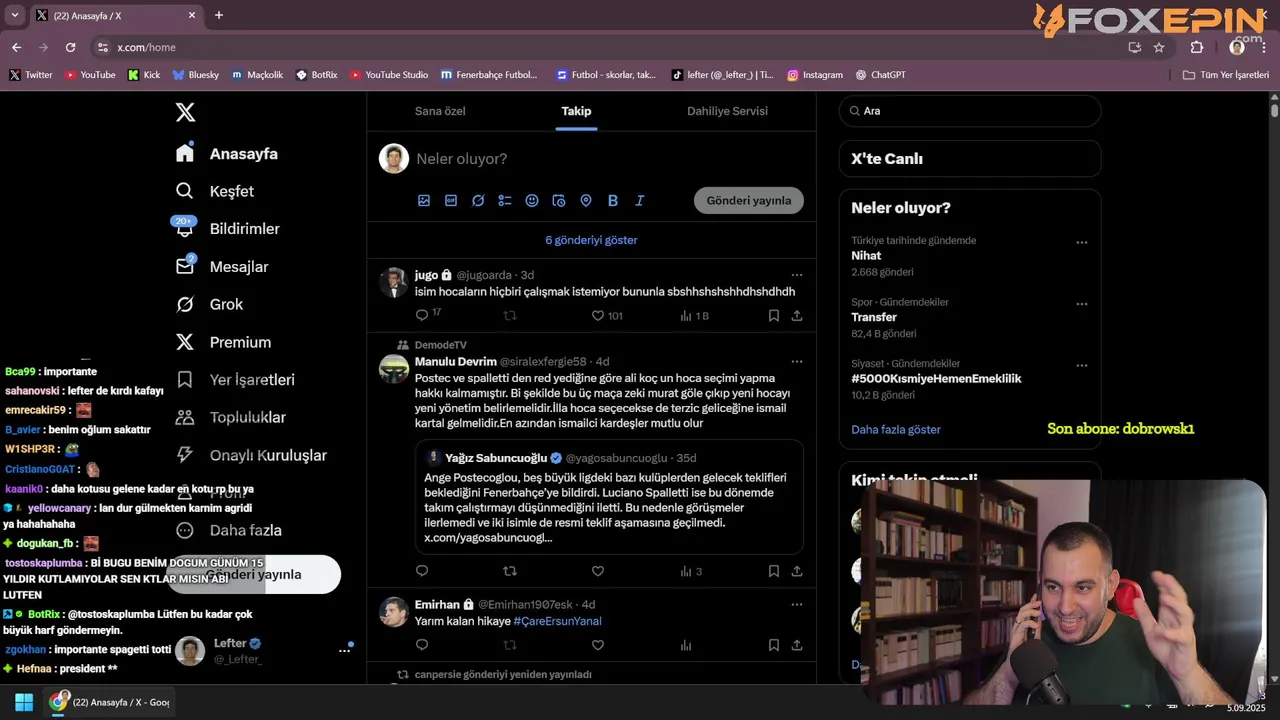Open Bildirimler notifications
Screen dimensions: 1280x720
(x=227, y=229)
